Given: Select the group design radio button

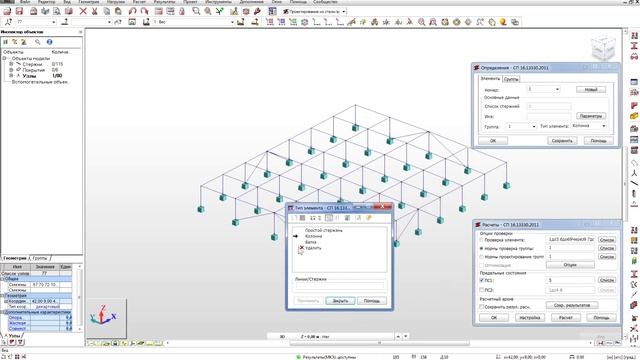Looking at the screenshot, I should click(482, 257).
